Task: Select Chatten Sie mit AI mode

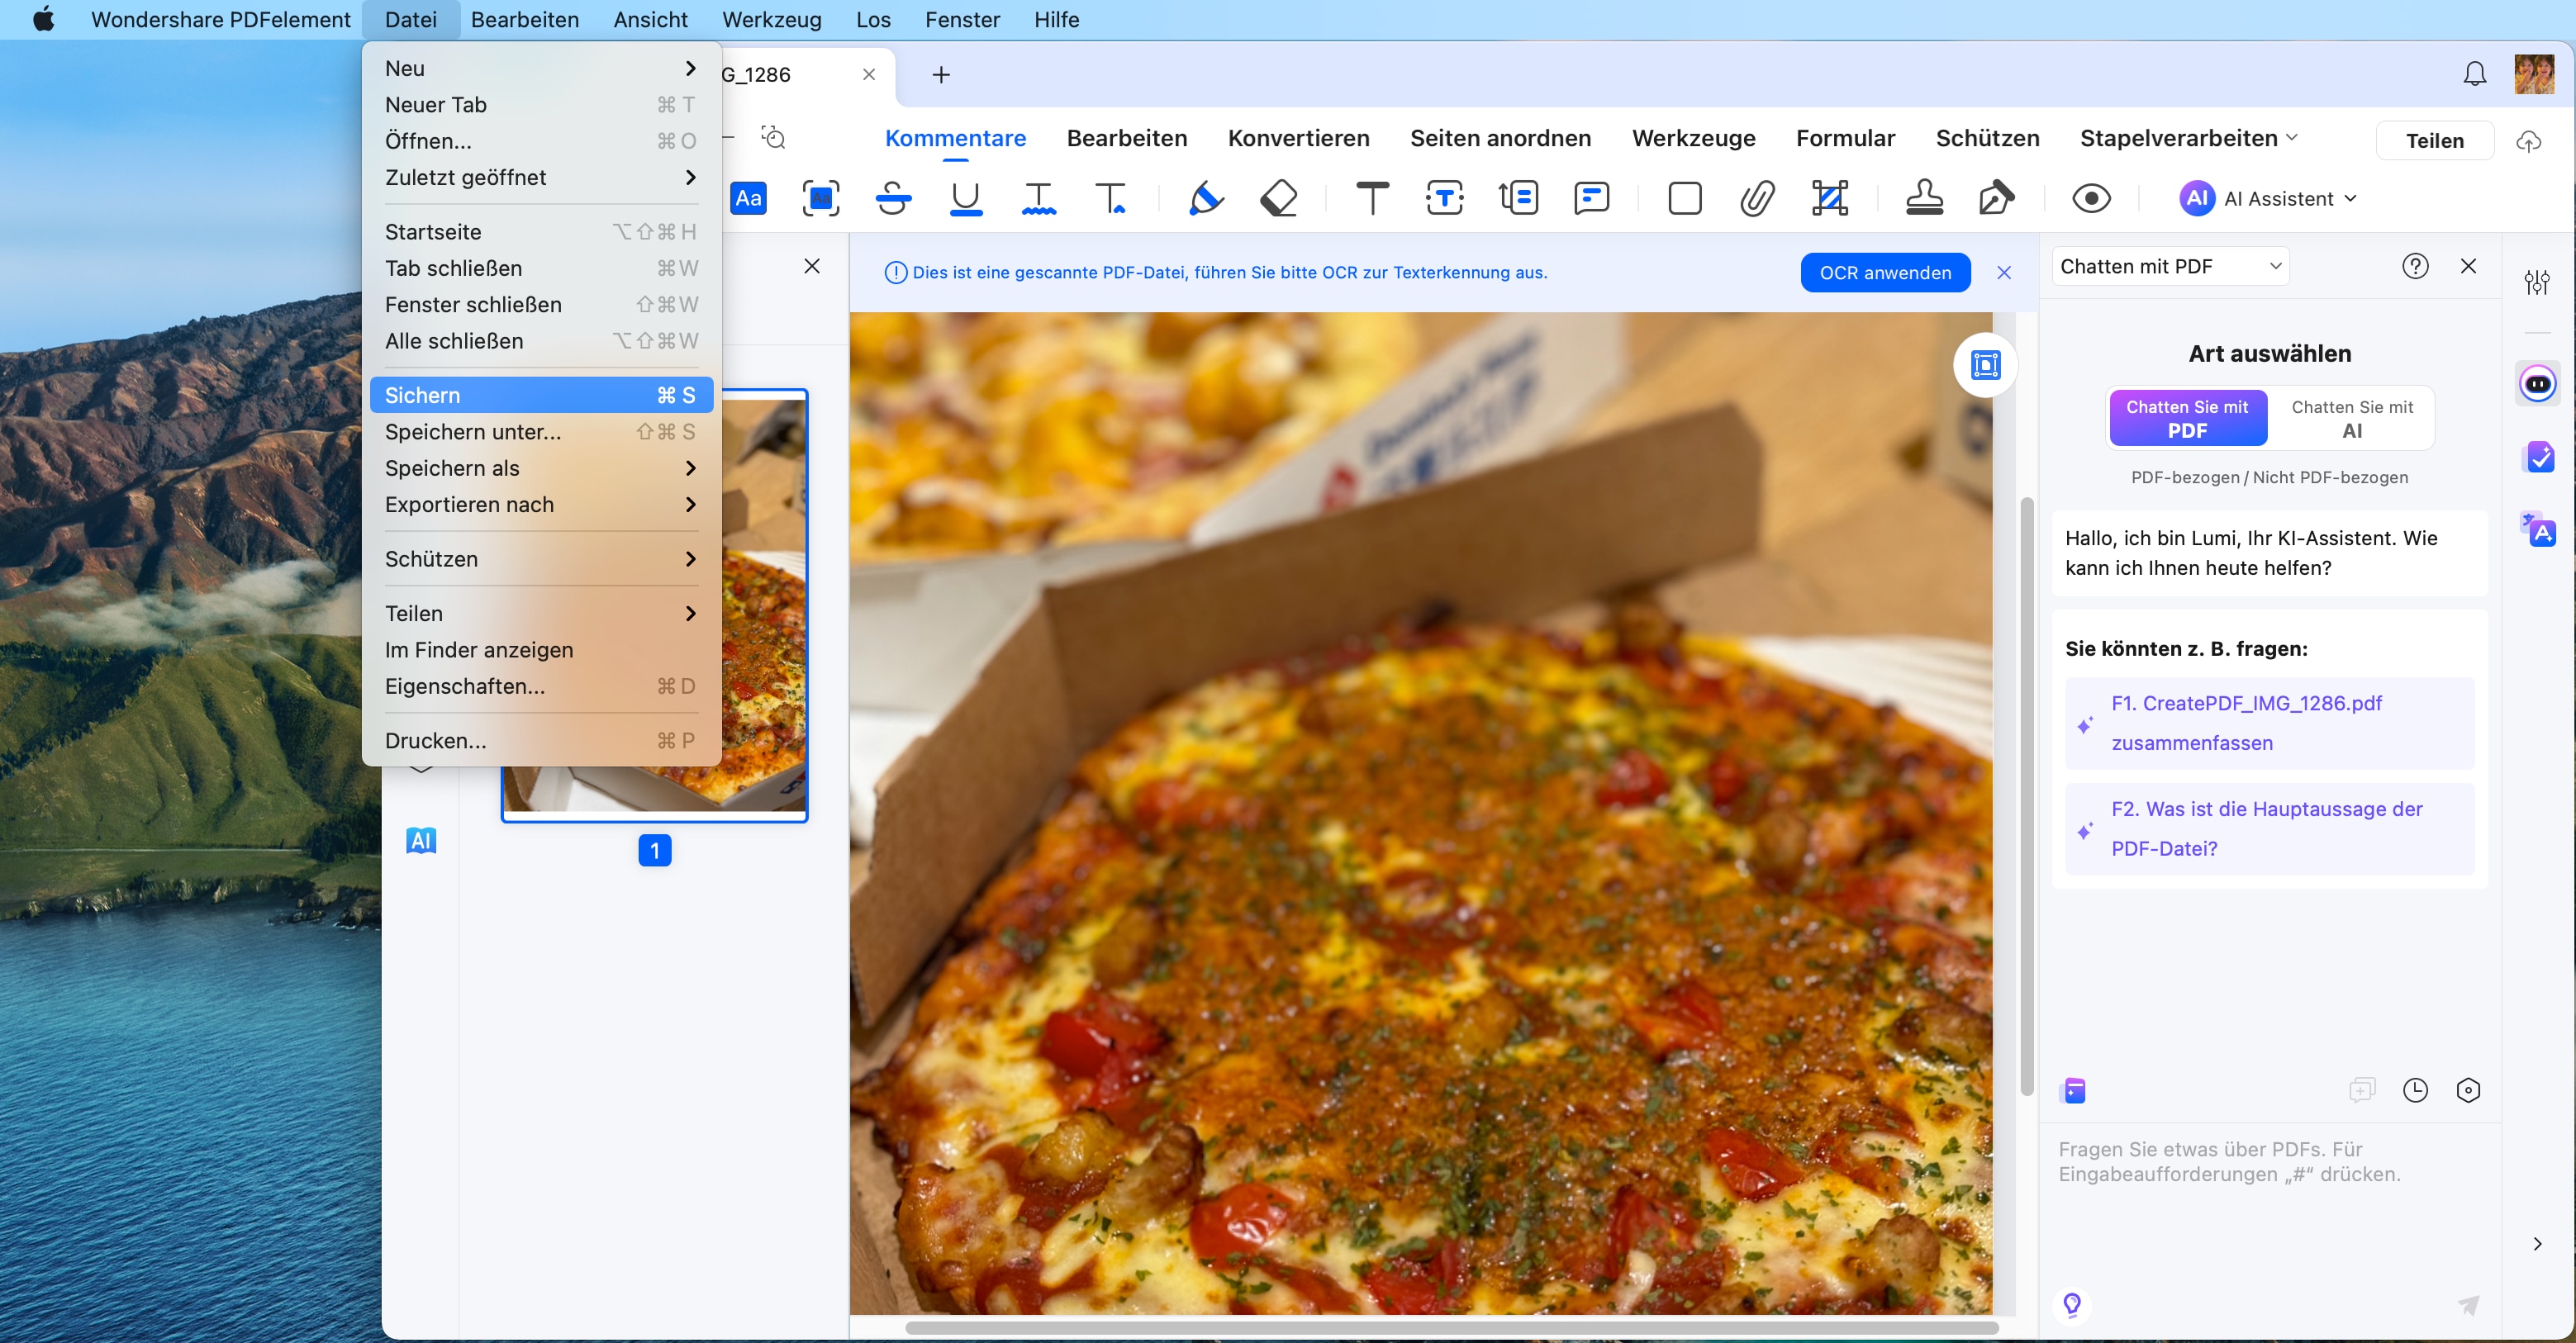Action: click(x=2352, y=419)
